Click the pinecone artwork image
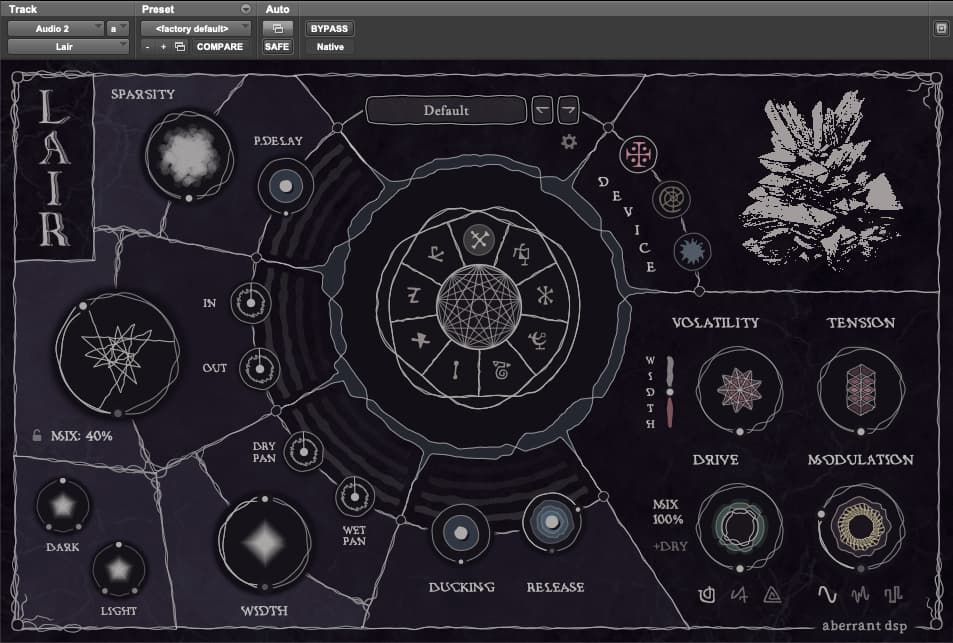This screenshot has width=953, height=643. (821, 181)
